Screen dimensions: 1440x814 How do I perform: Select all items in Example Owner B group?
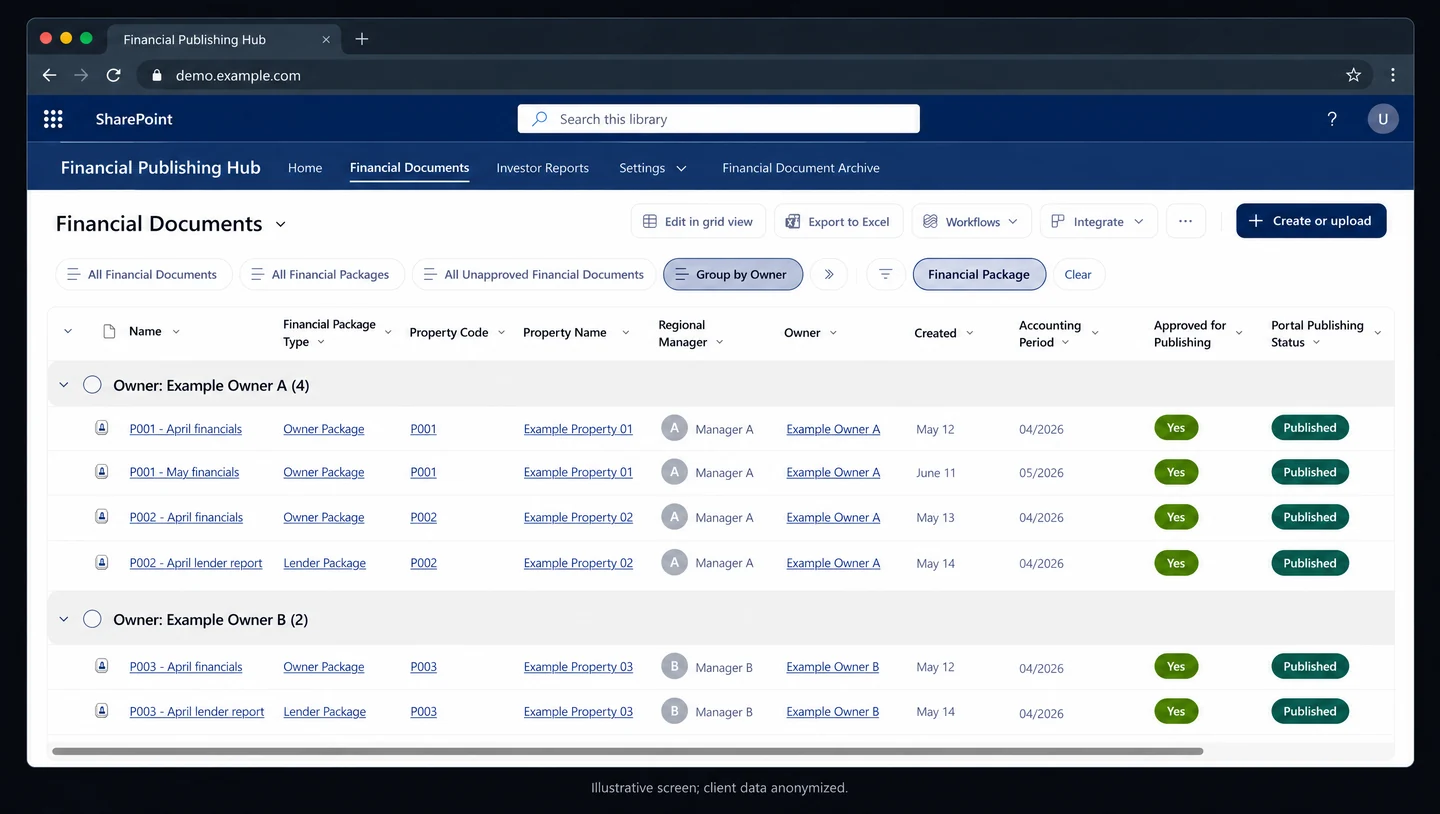92,619
